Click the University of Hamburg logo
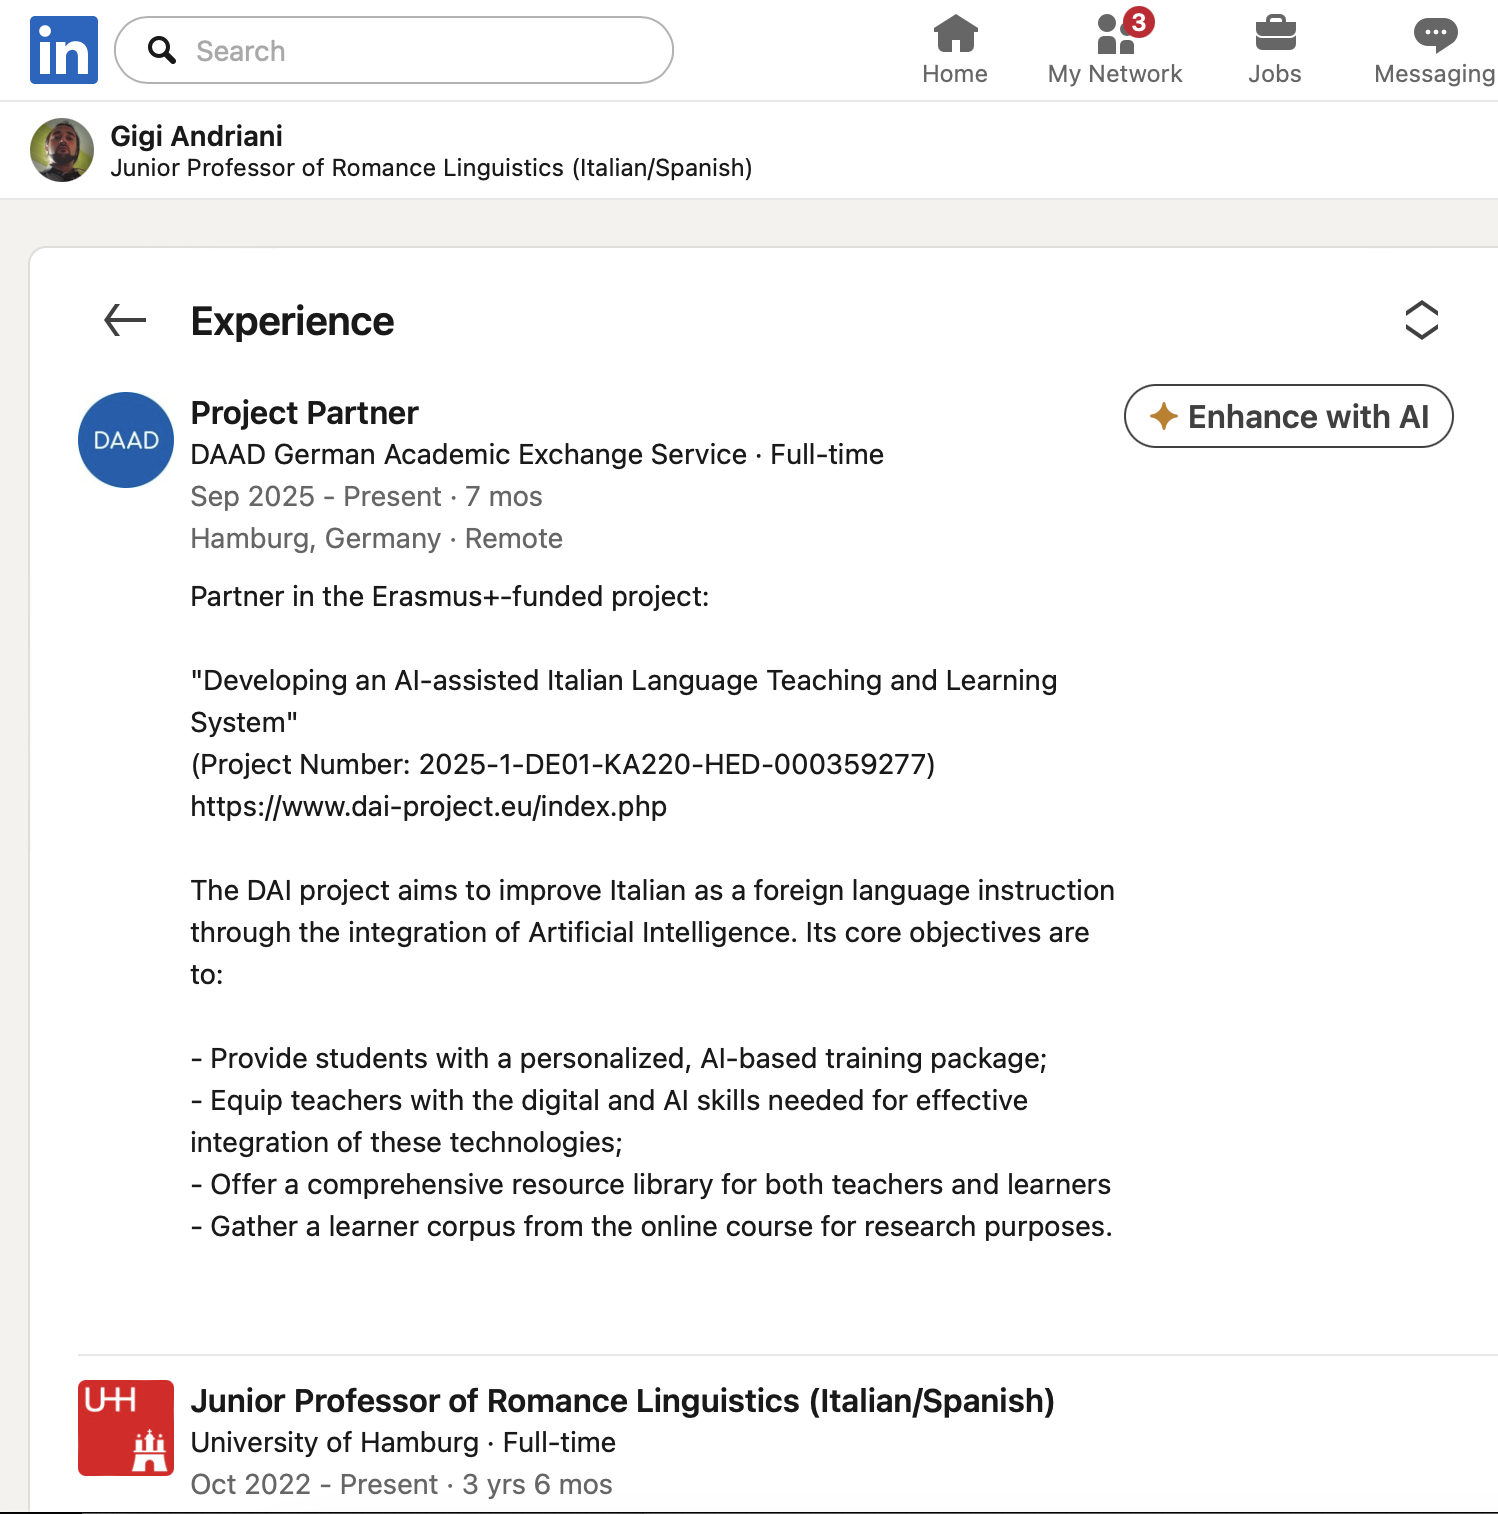Viewport: 1498px width, 1514px height. coord(126,1428)
